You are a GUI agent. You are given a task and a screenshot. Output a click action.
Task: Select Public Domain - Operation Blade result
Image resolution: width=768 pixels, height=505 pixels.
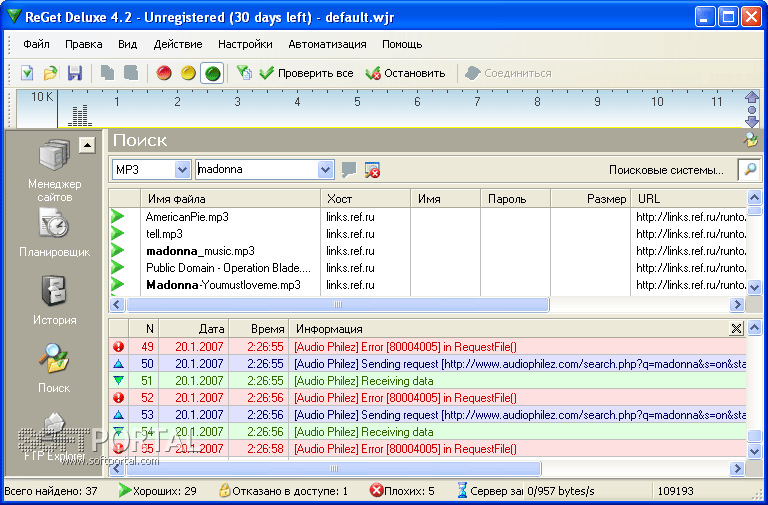pyautogui.click(x=428, y=268)
